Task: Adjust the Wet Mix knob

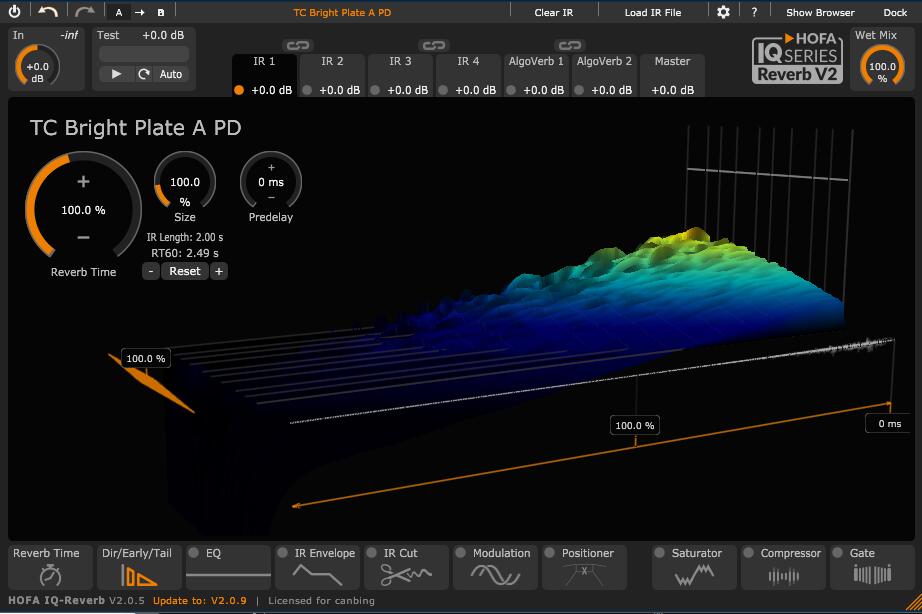Action: 882,66
